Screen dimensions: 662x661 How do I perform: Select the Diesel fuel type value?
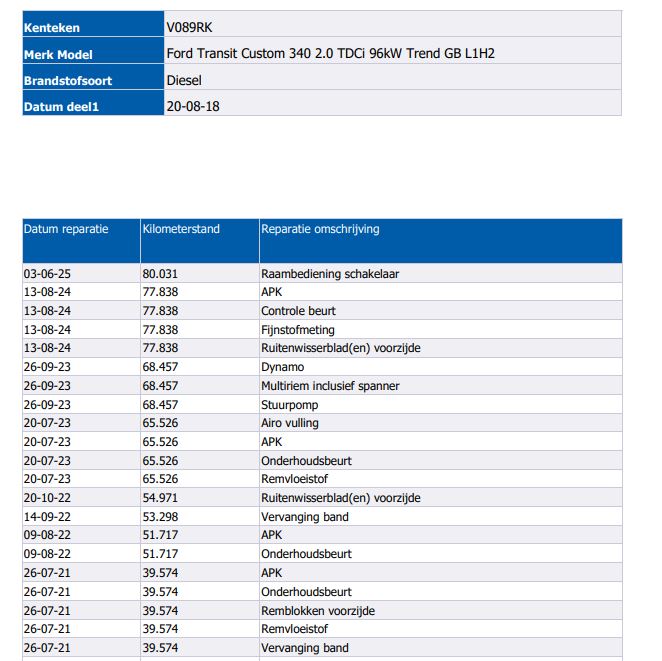click(x=184, y=80)
